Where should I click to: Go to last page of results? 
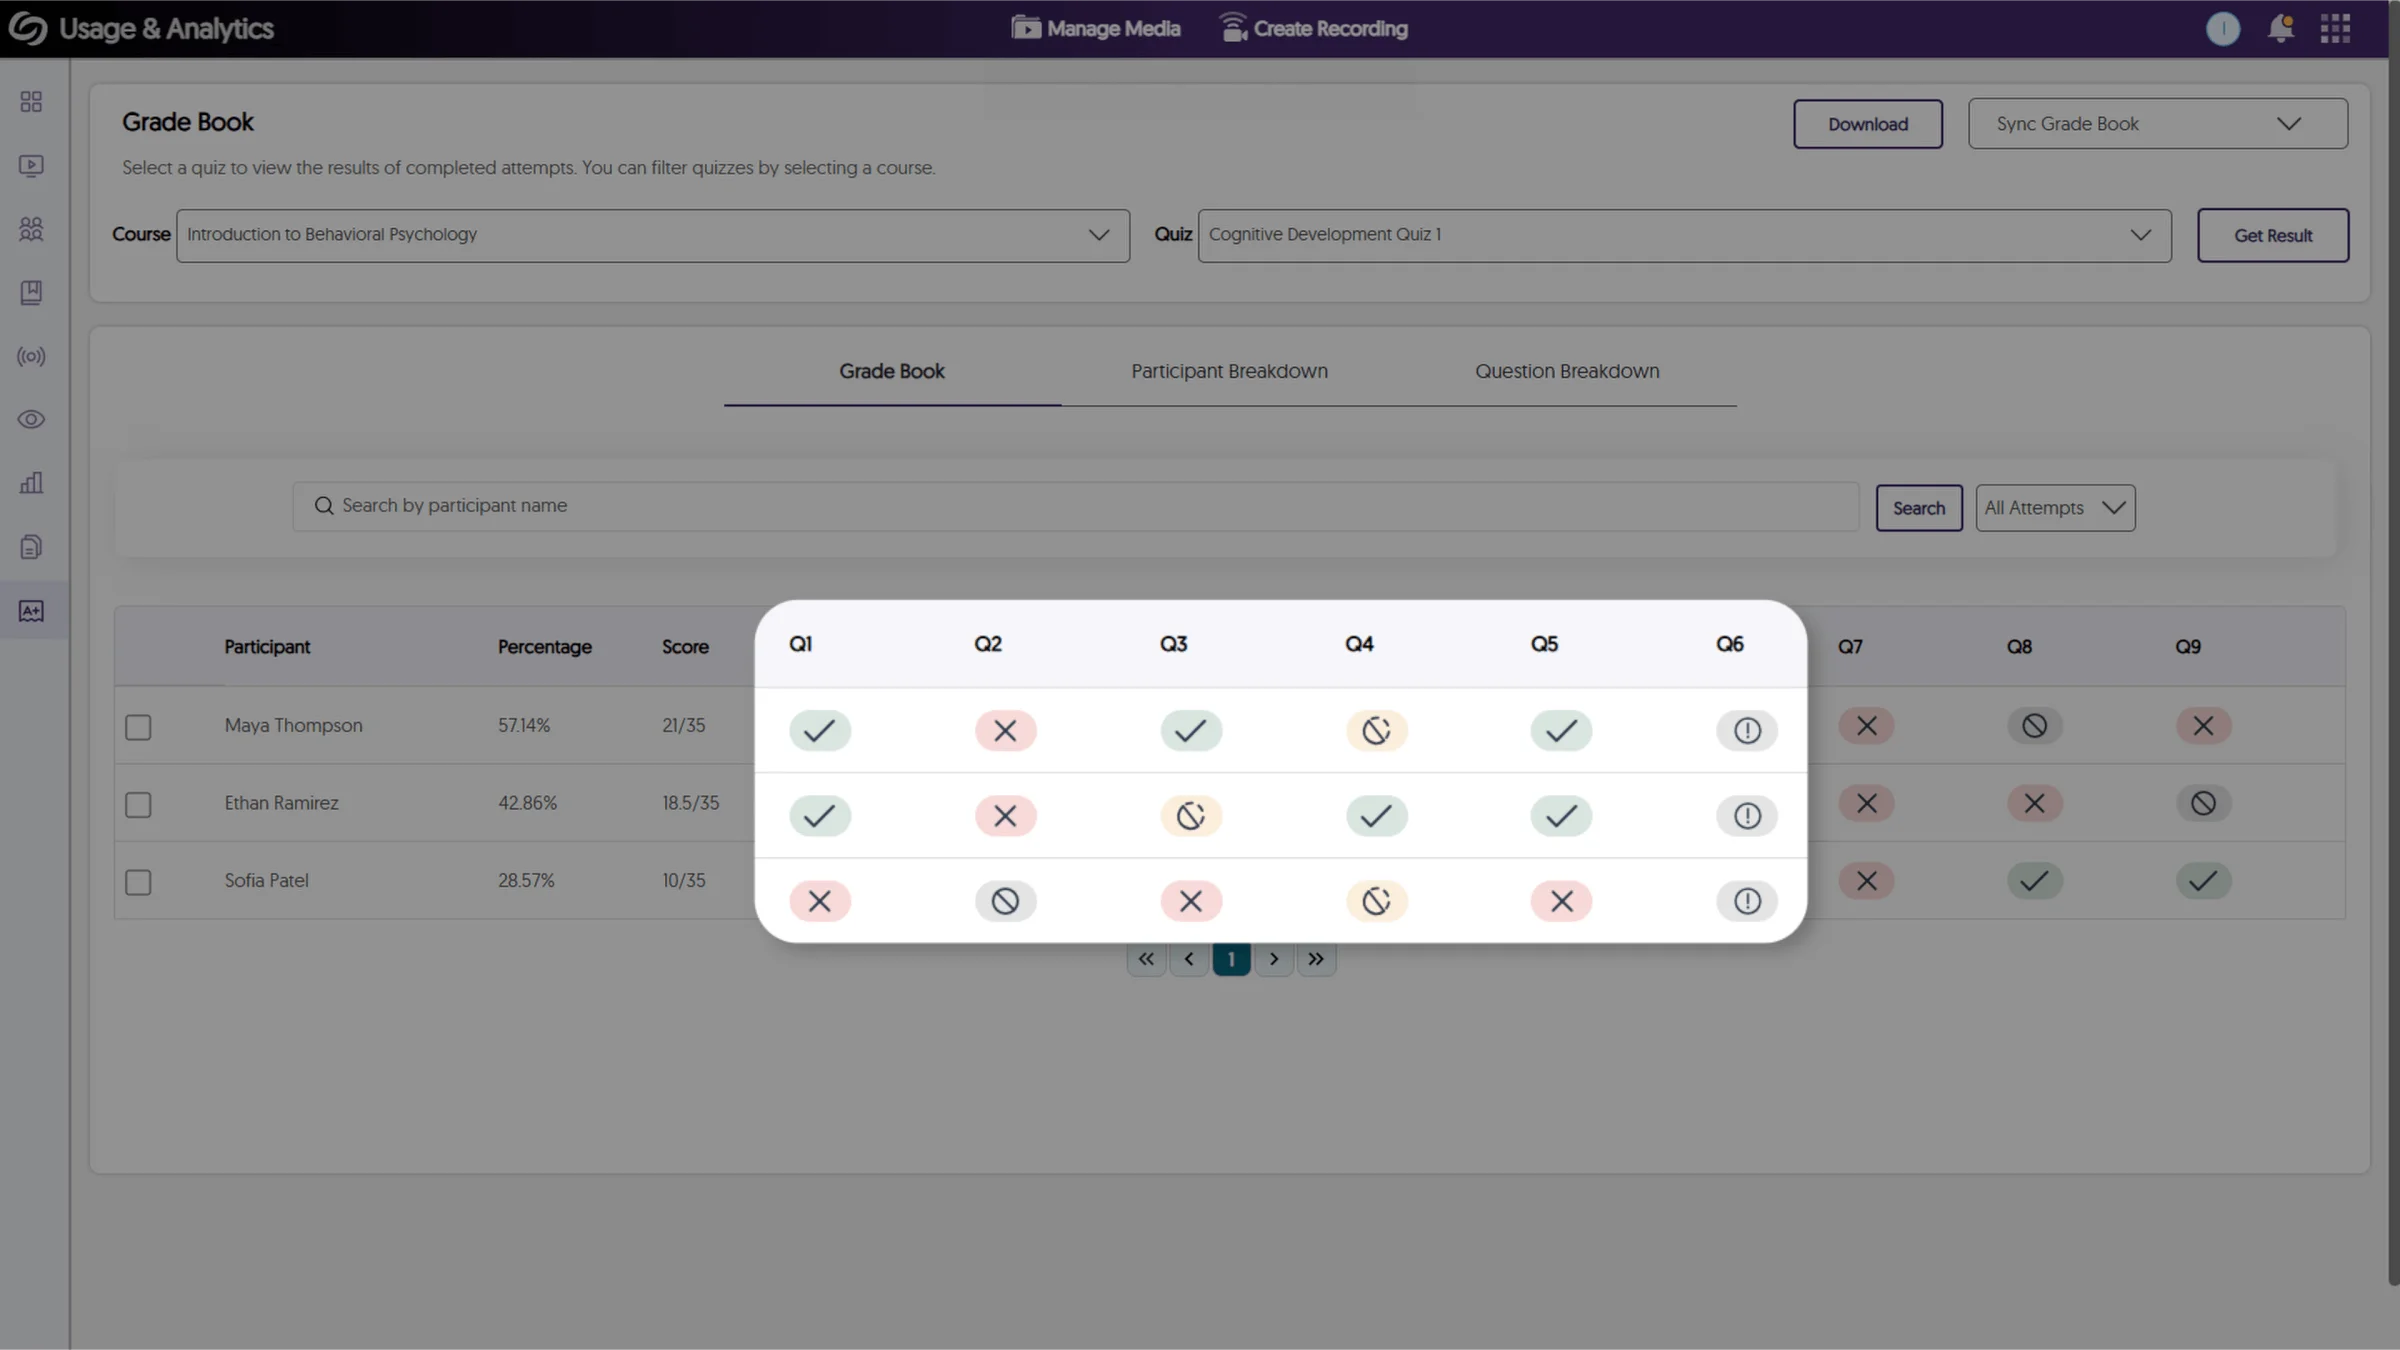[x=1316, y=959]
